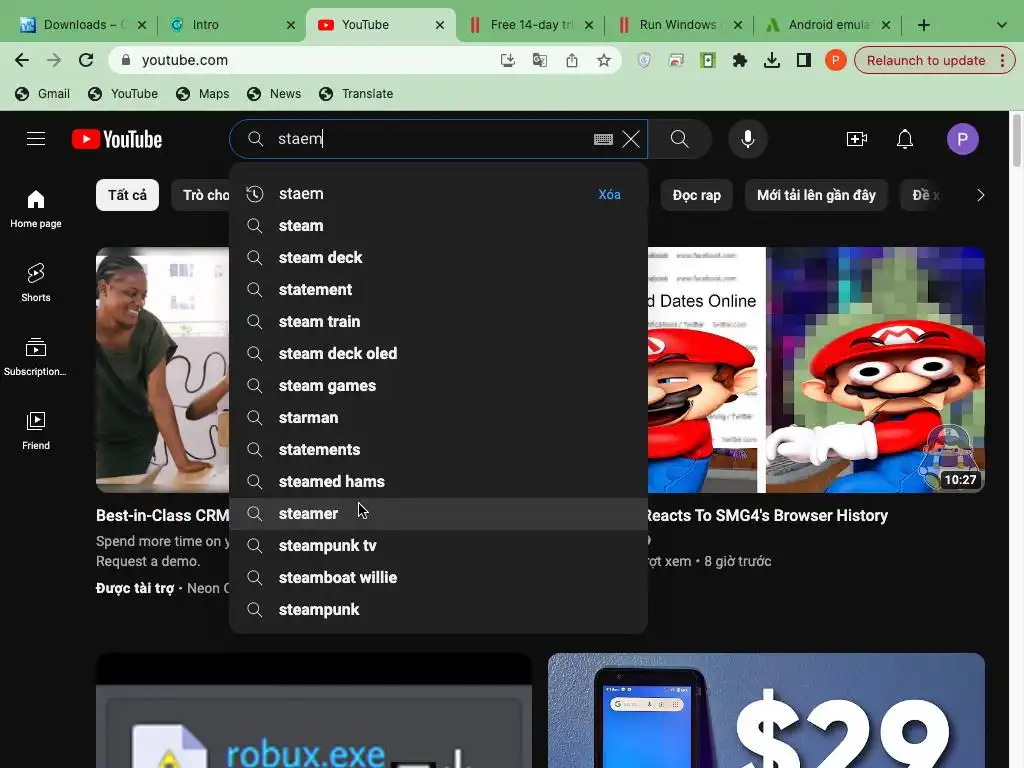The image size is (1024, 768).
Task: Close the YouTube tab
Action: tap(440, 25)
